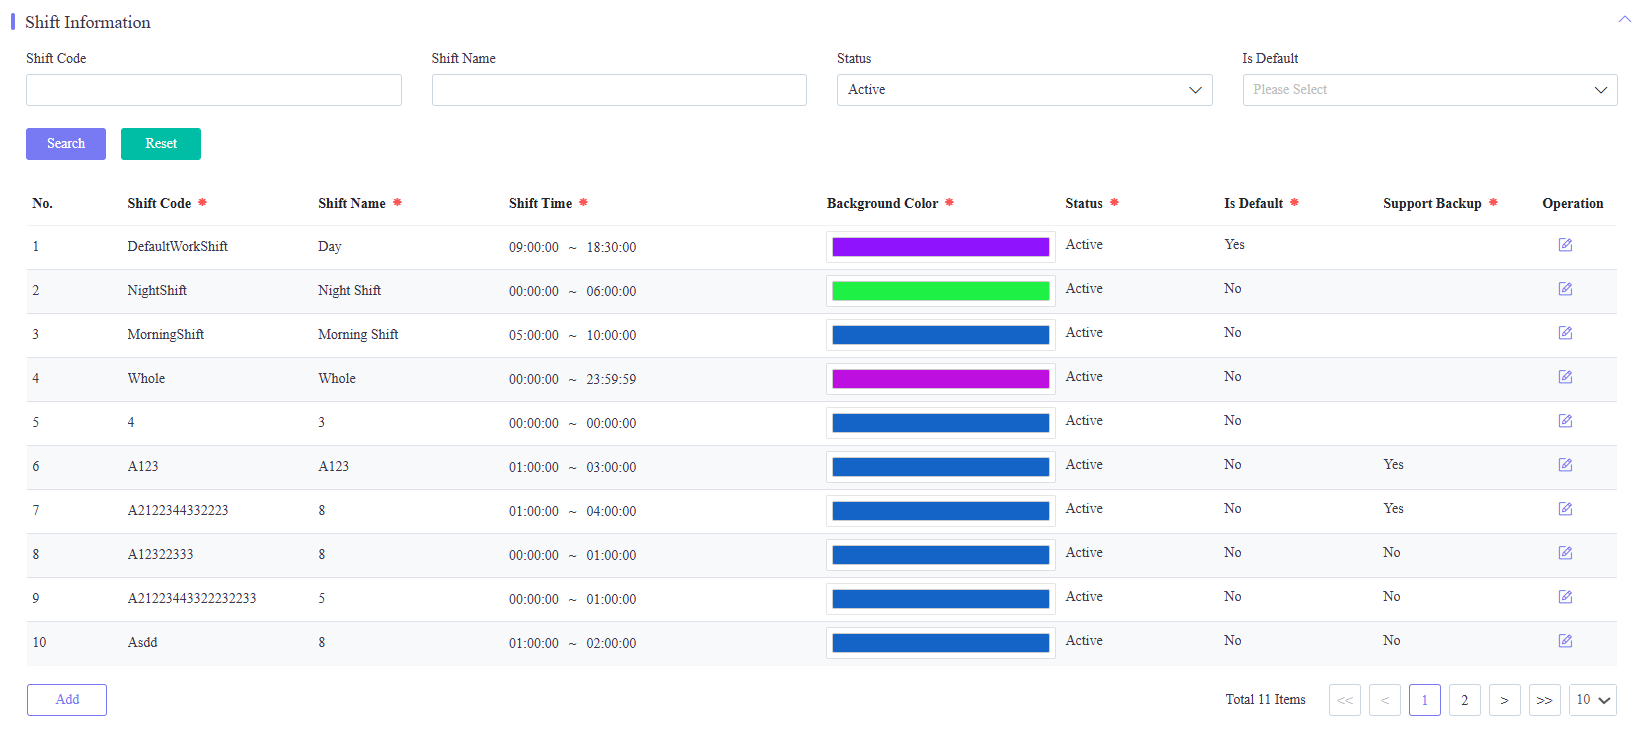Click edit icon for NightShift row

click(1565, 289)
